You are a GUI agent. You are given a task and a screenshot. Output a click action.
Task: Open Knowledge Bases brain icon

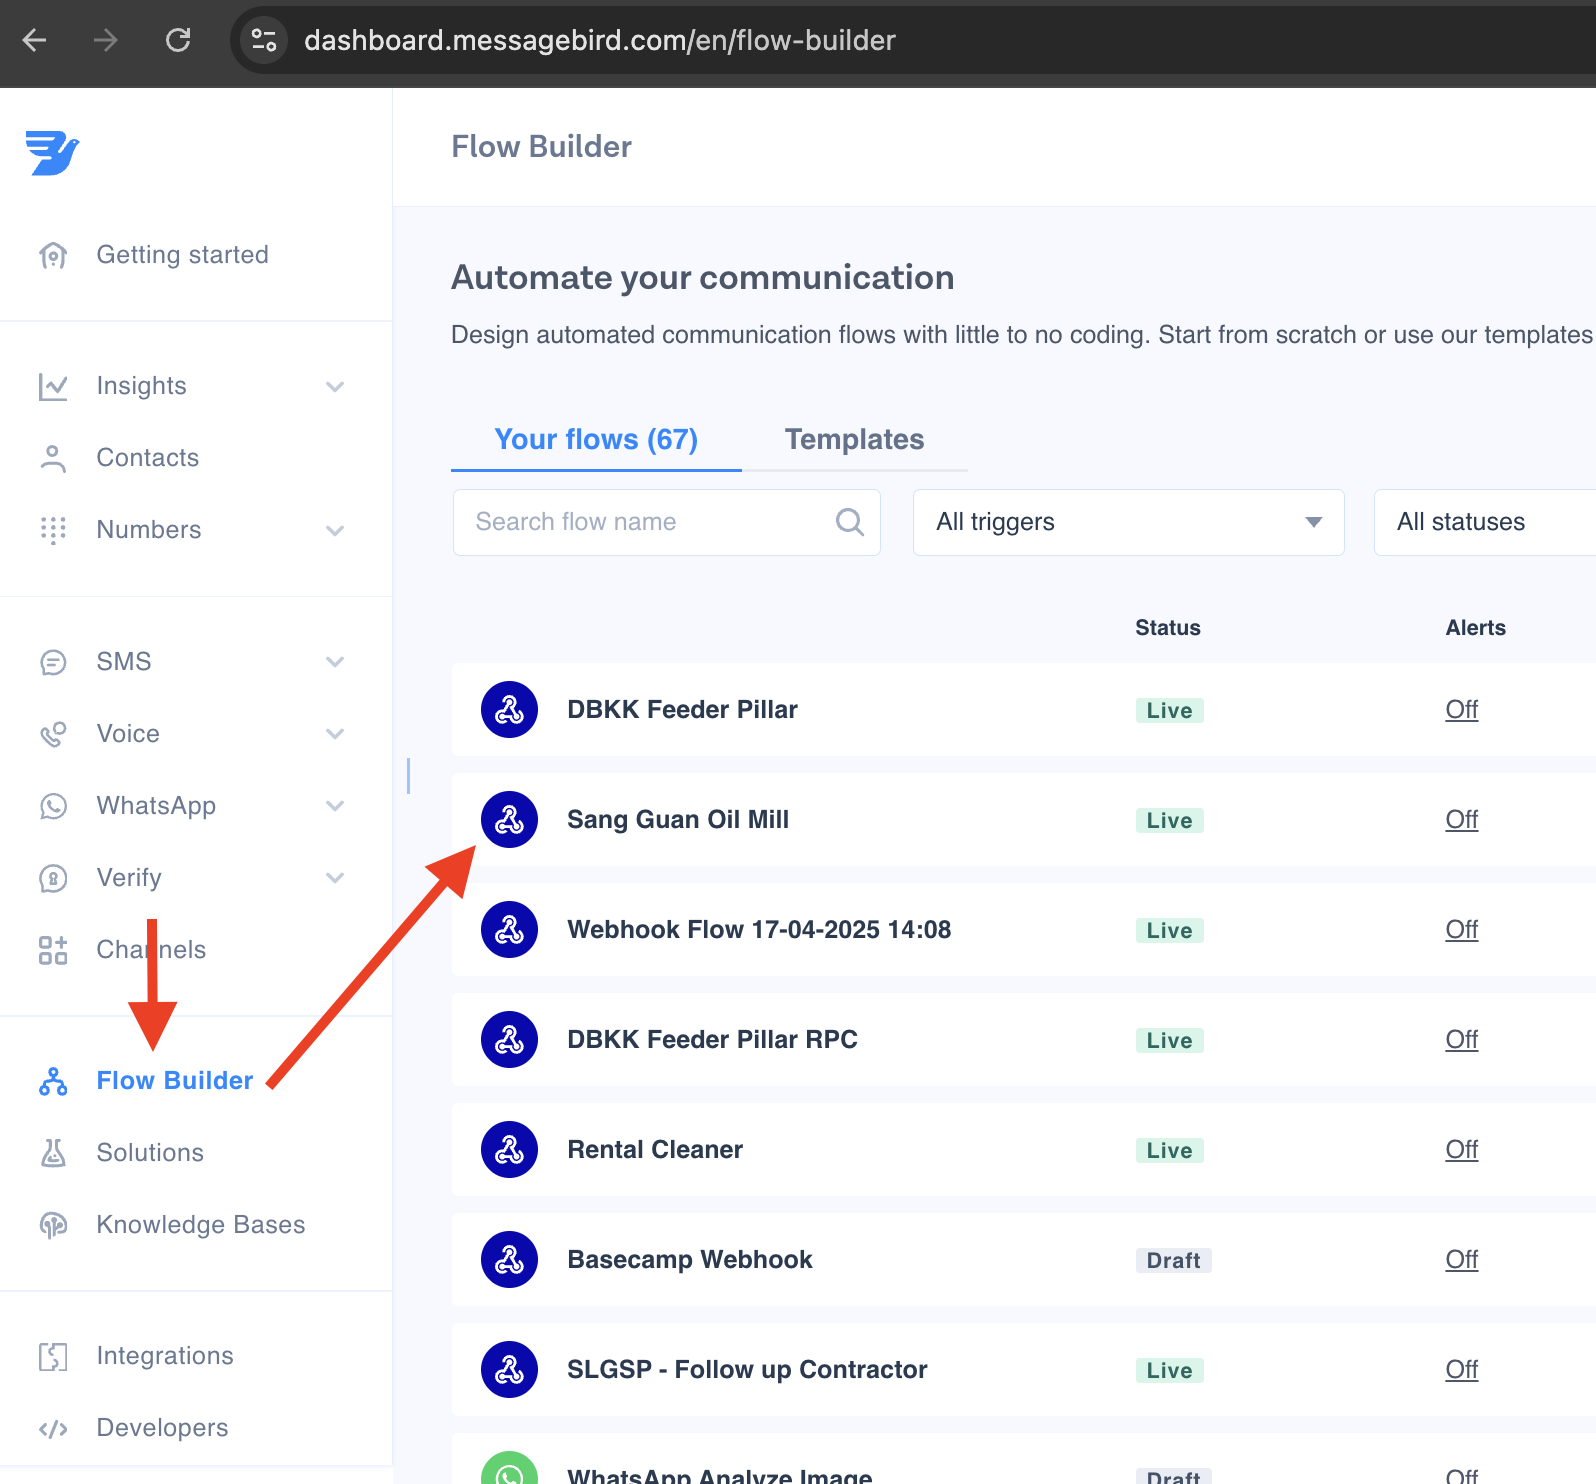coord(53,1225)
